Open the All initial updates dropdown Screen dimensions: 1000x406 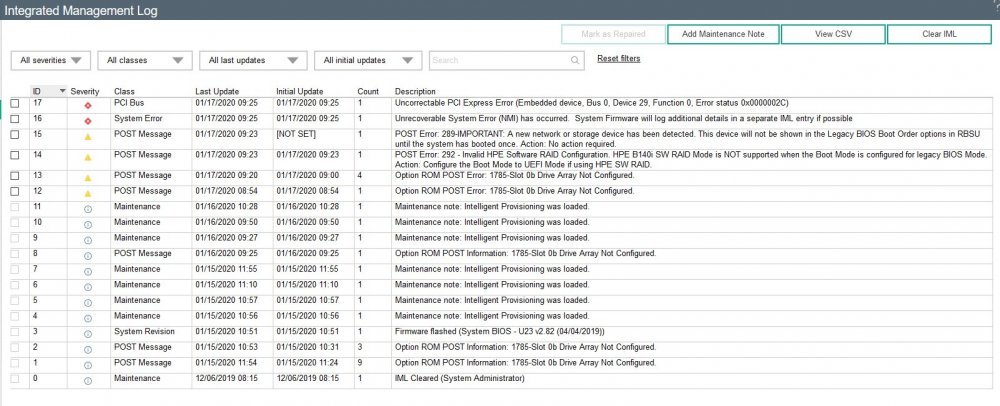(x=368, y=61)
